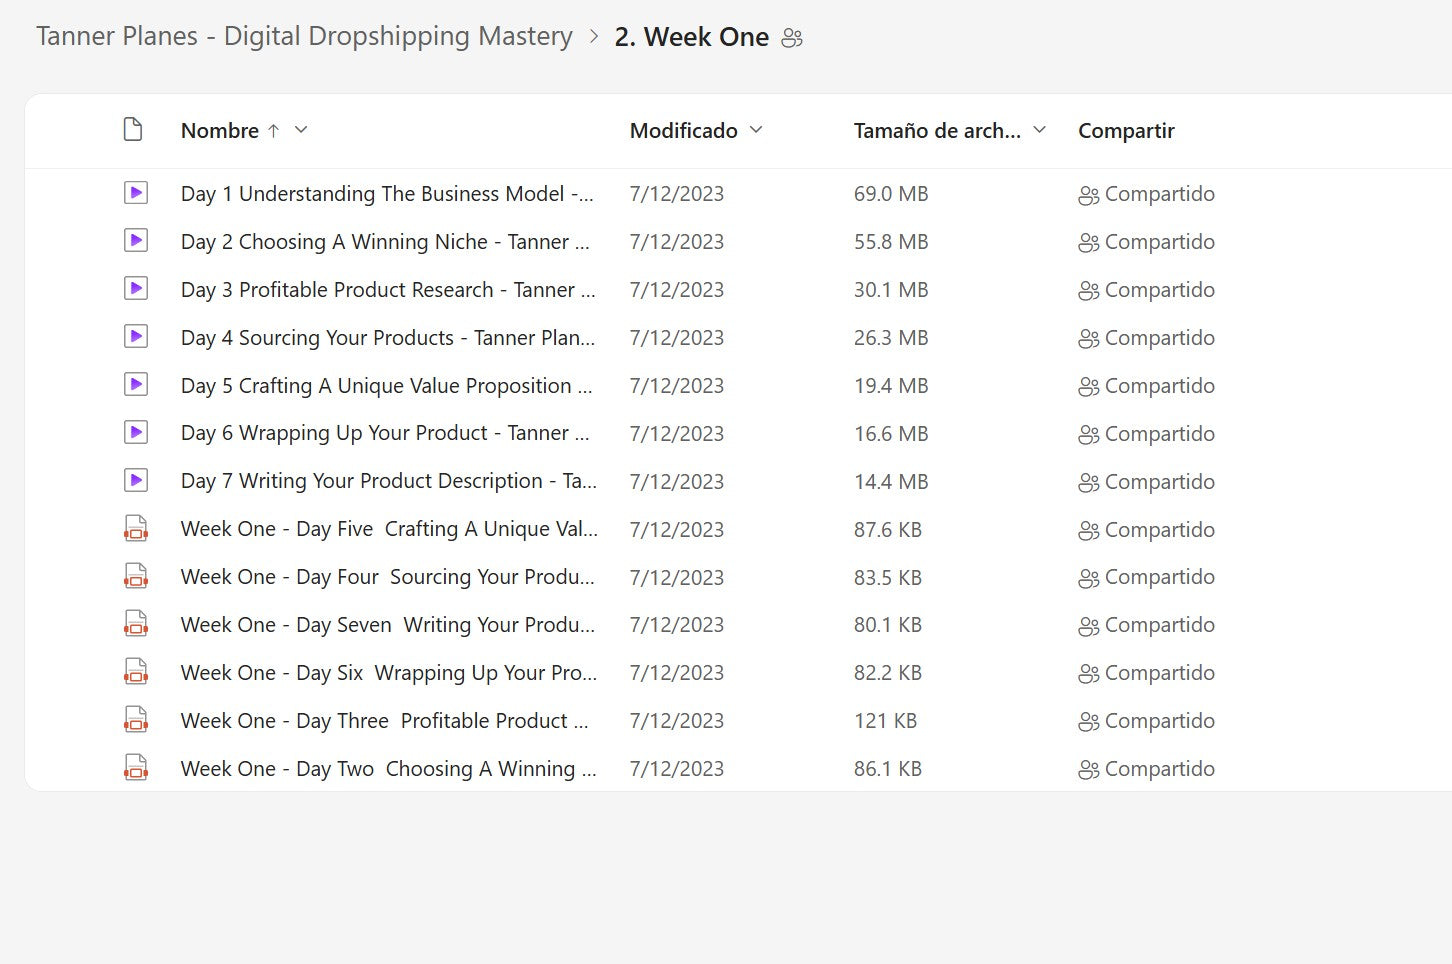
Task: Click Compartido status for Day 6 row
Action: [1158, 434]
